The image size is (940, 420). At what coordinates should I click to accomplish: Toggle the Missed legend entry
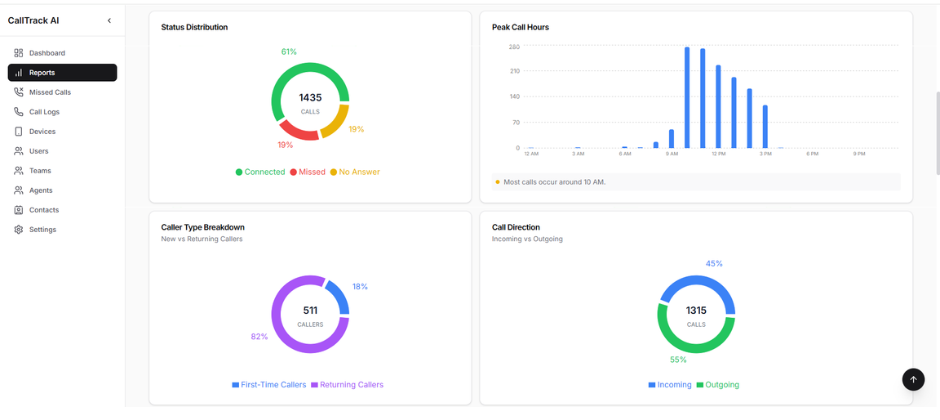click(307, 172)
